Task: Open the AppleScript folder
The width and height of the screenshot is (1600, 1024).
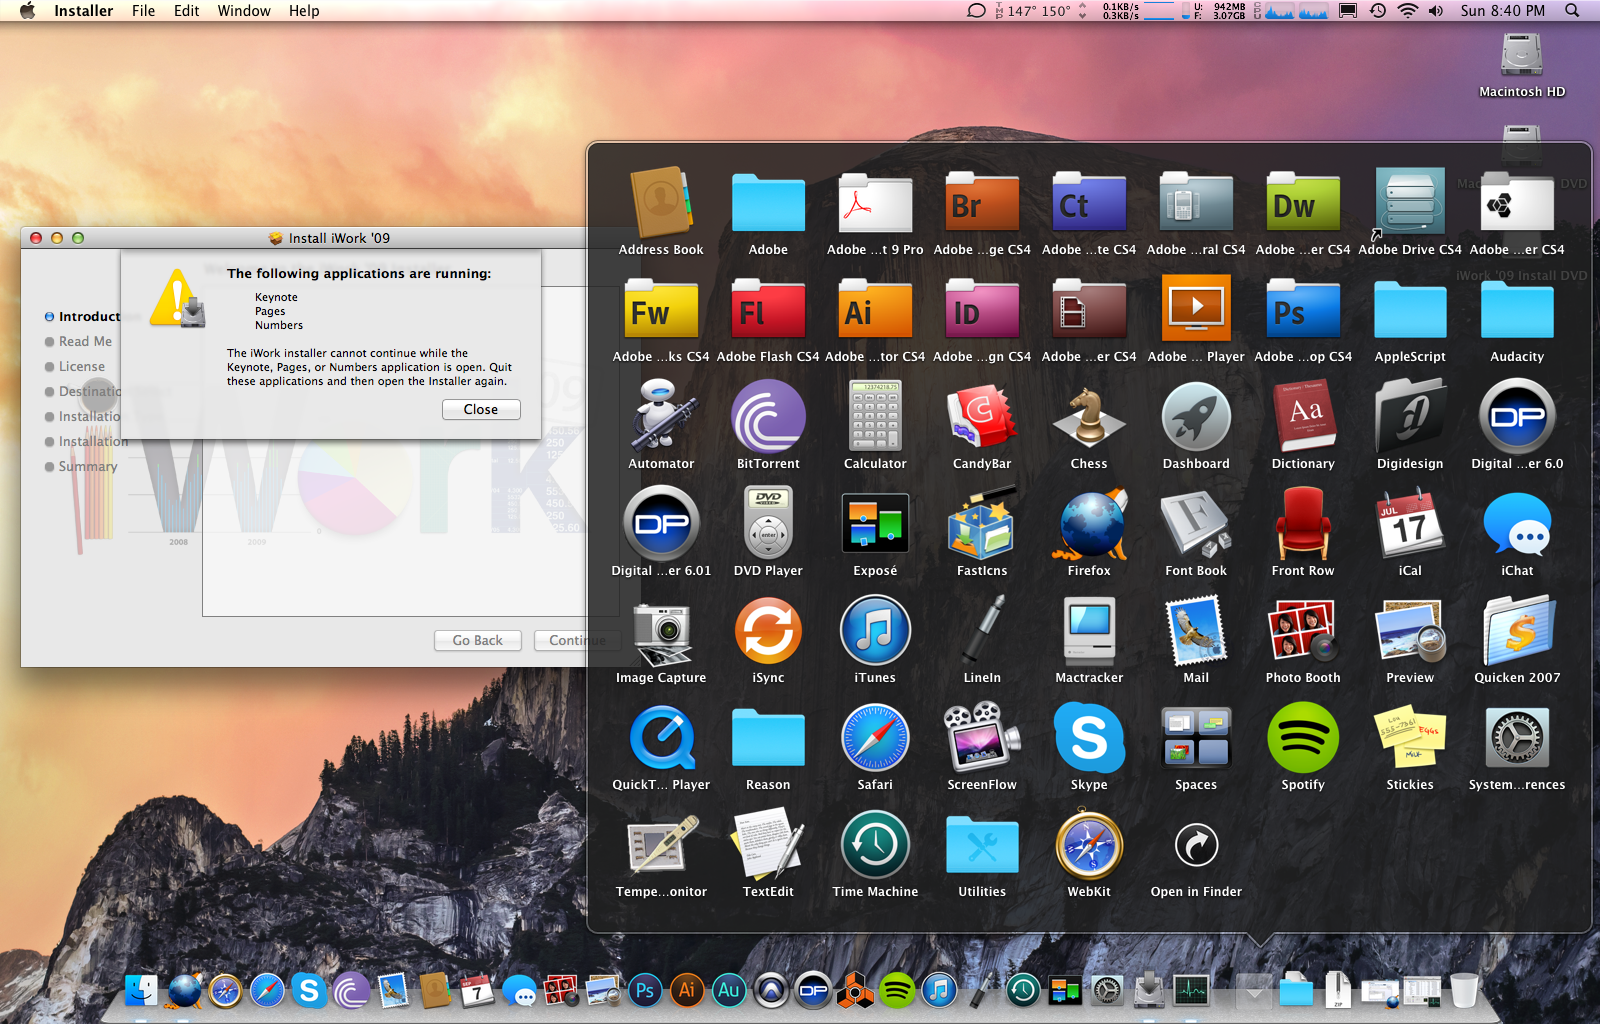Action: tap(1410, 310)
